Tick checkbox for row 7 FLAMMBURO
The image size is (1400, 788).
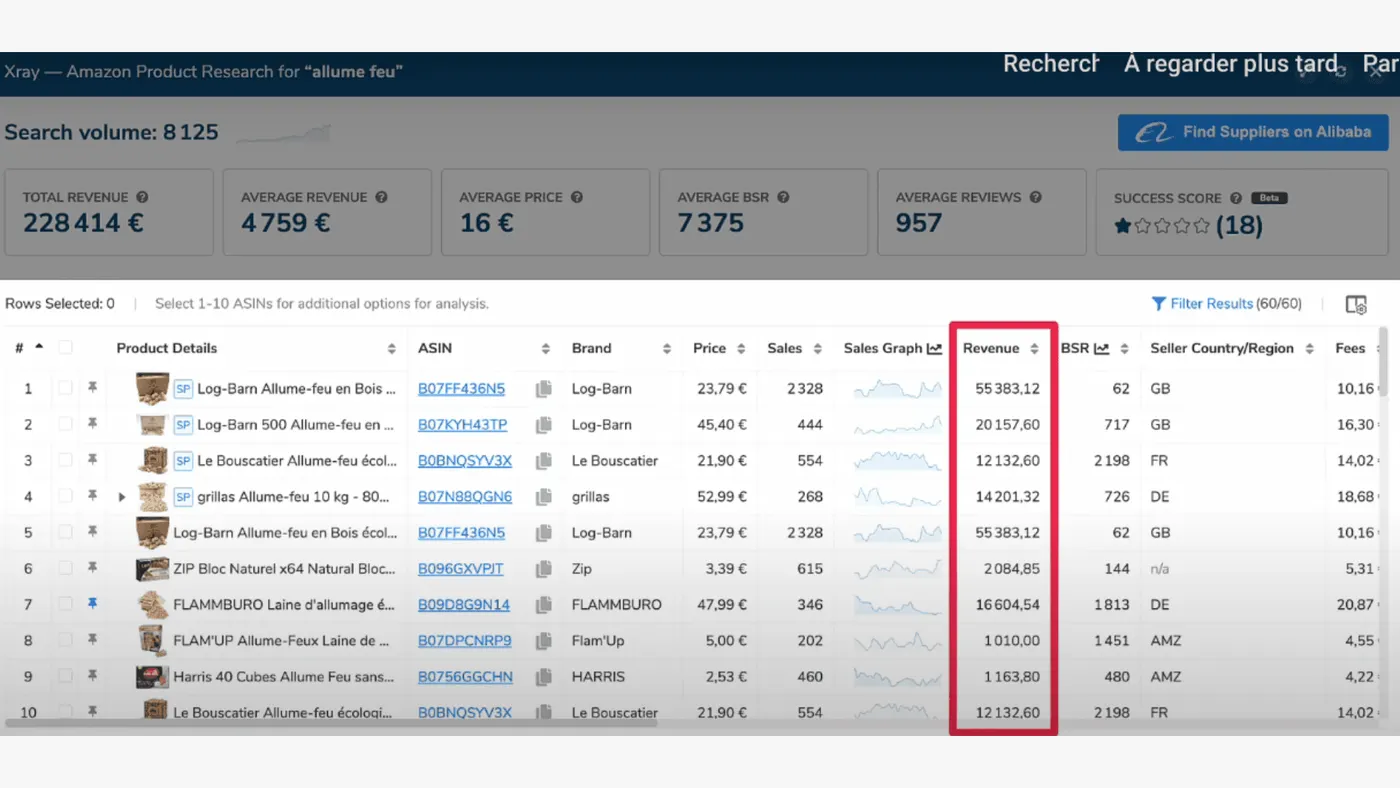[x=65, y=604]
